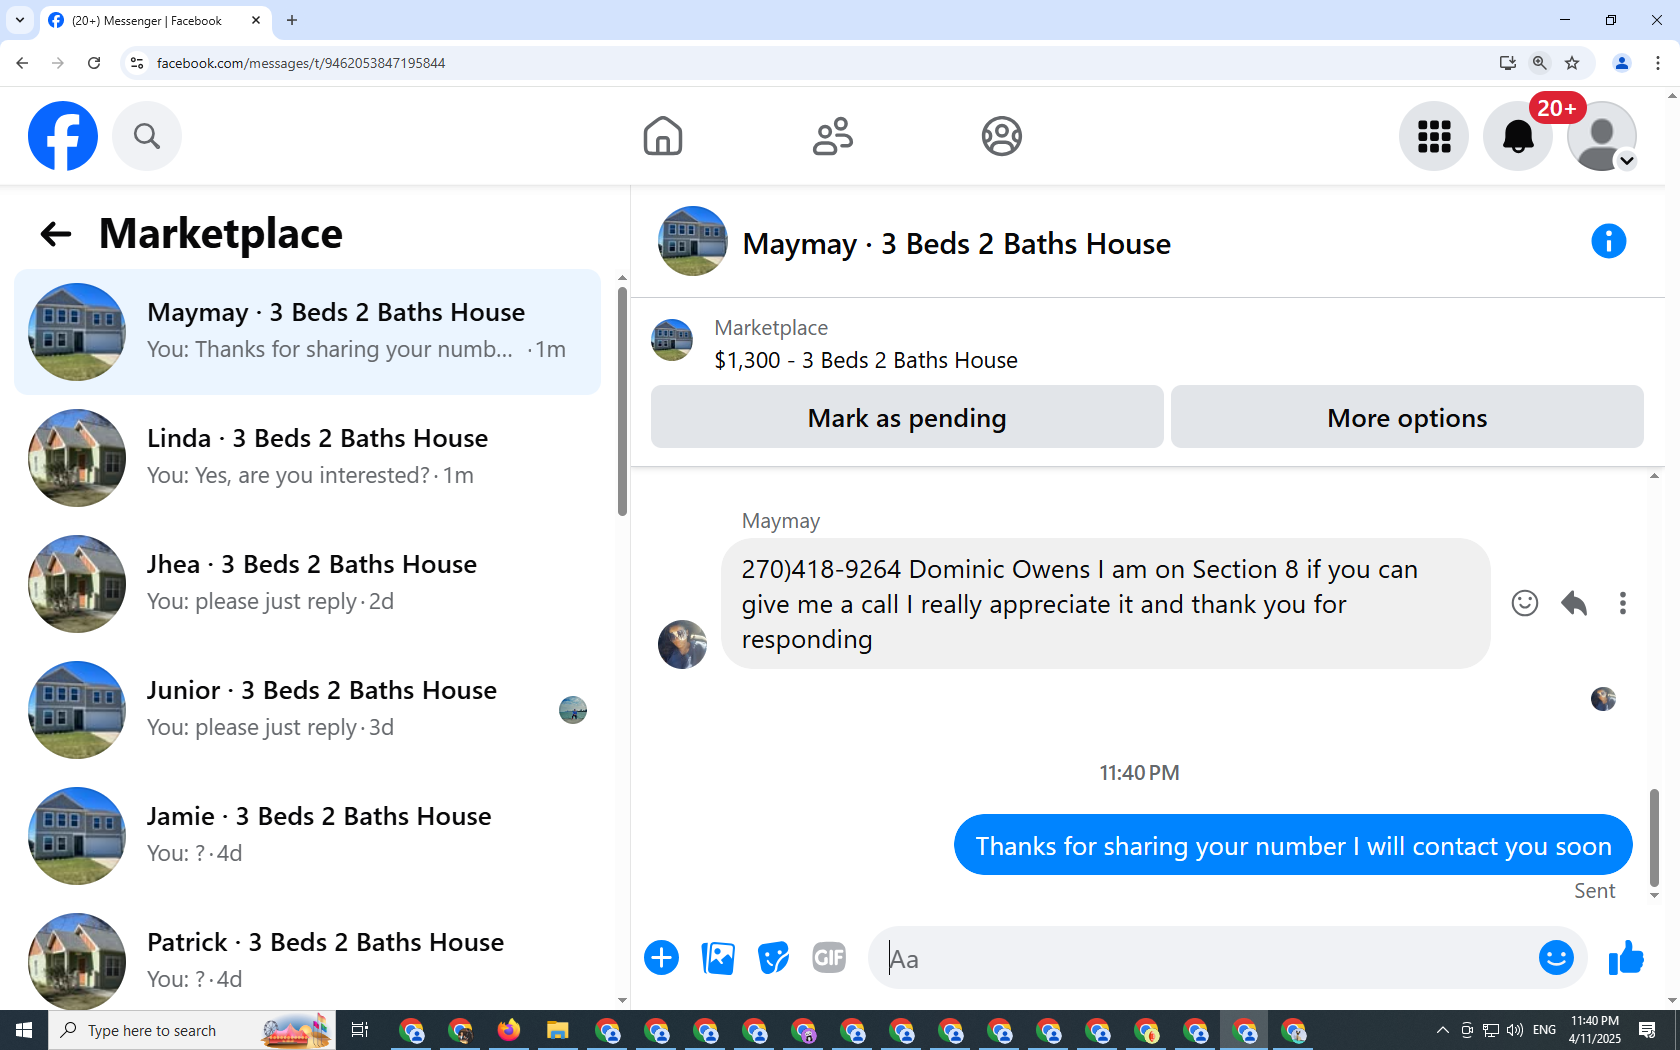This screenshot has height=1050, width=1680.
Task: Open more actions plus button
Action: pyautogui.click(x=662, y=958)
